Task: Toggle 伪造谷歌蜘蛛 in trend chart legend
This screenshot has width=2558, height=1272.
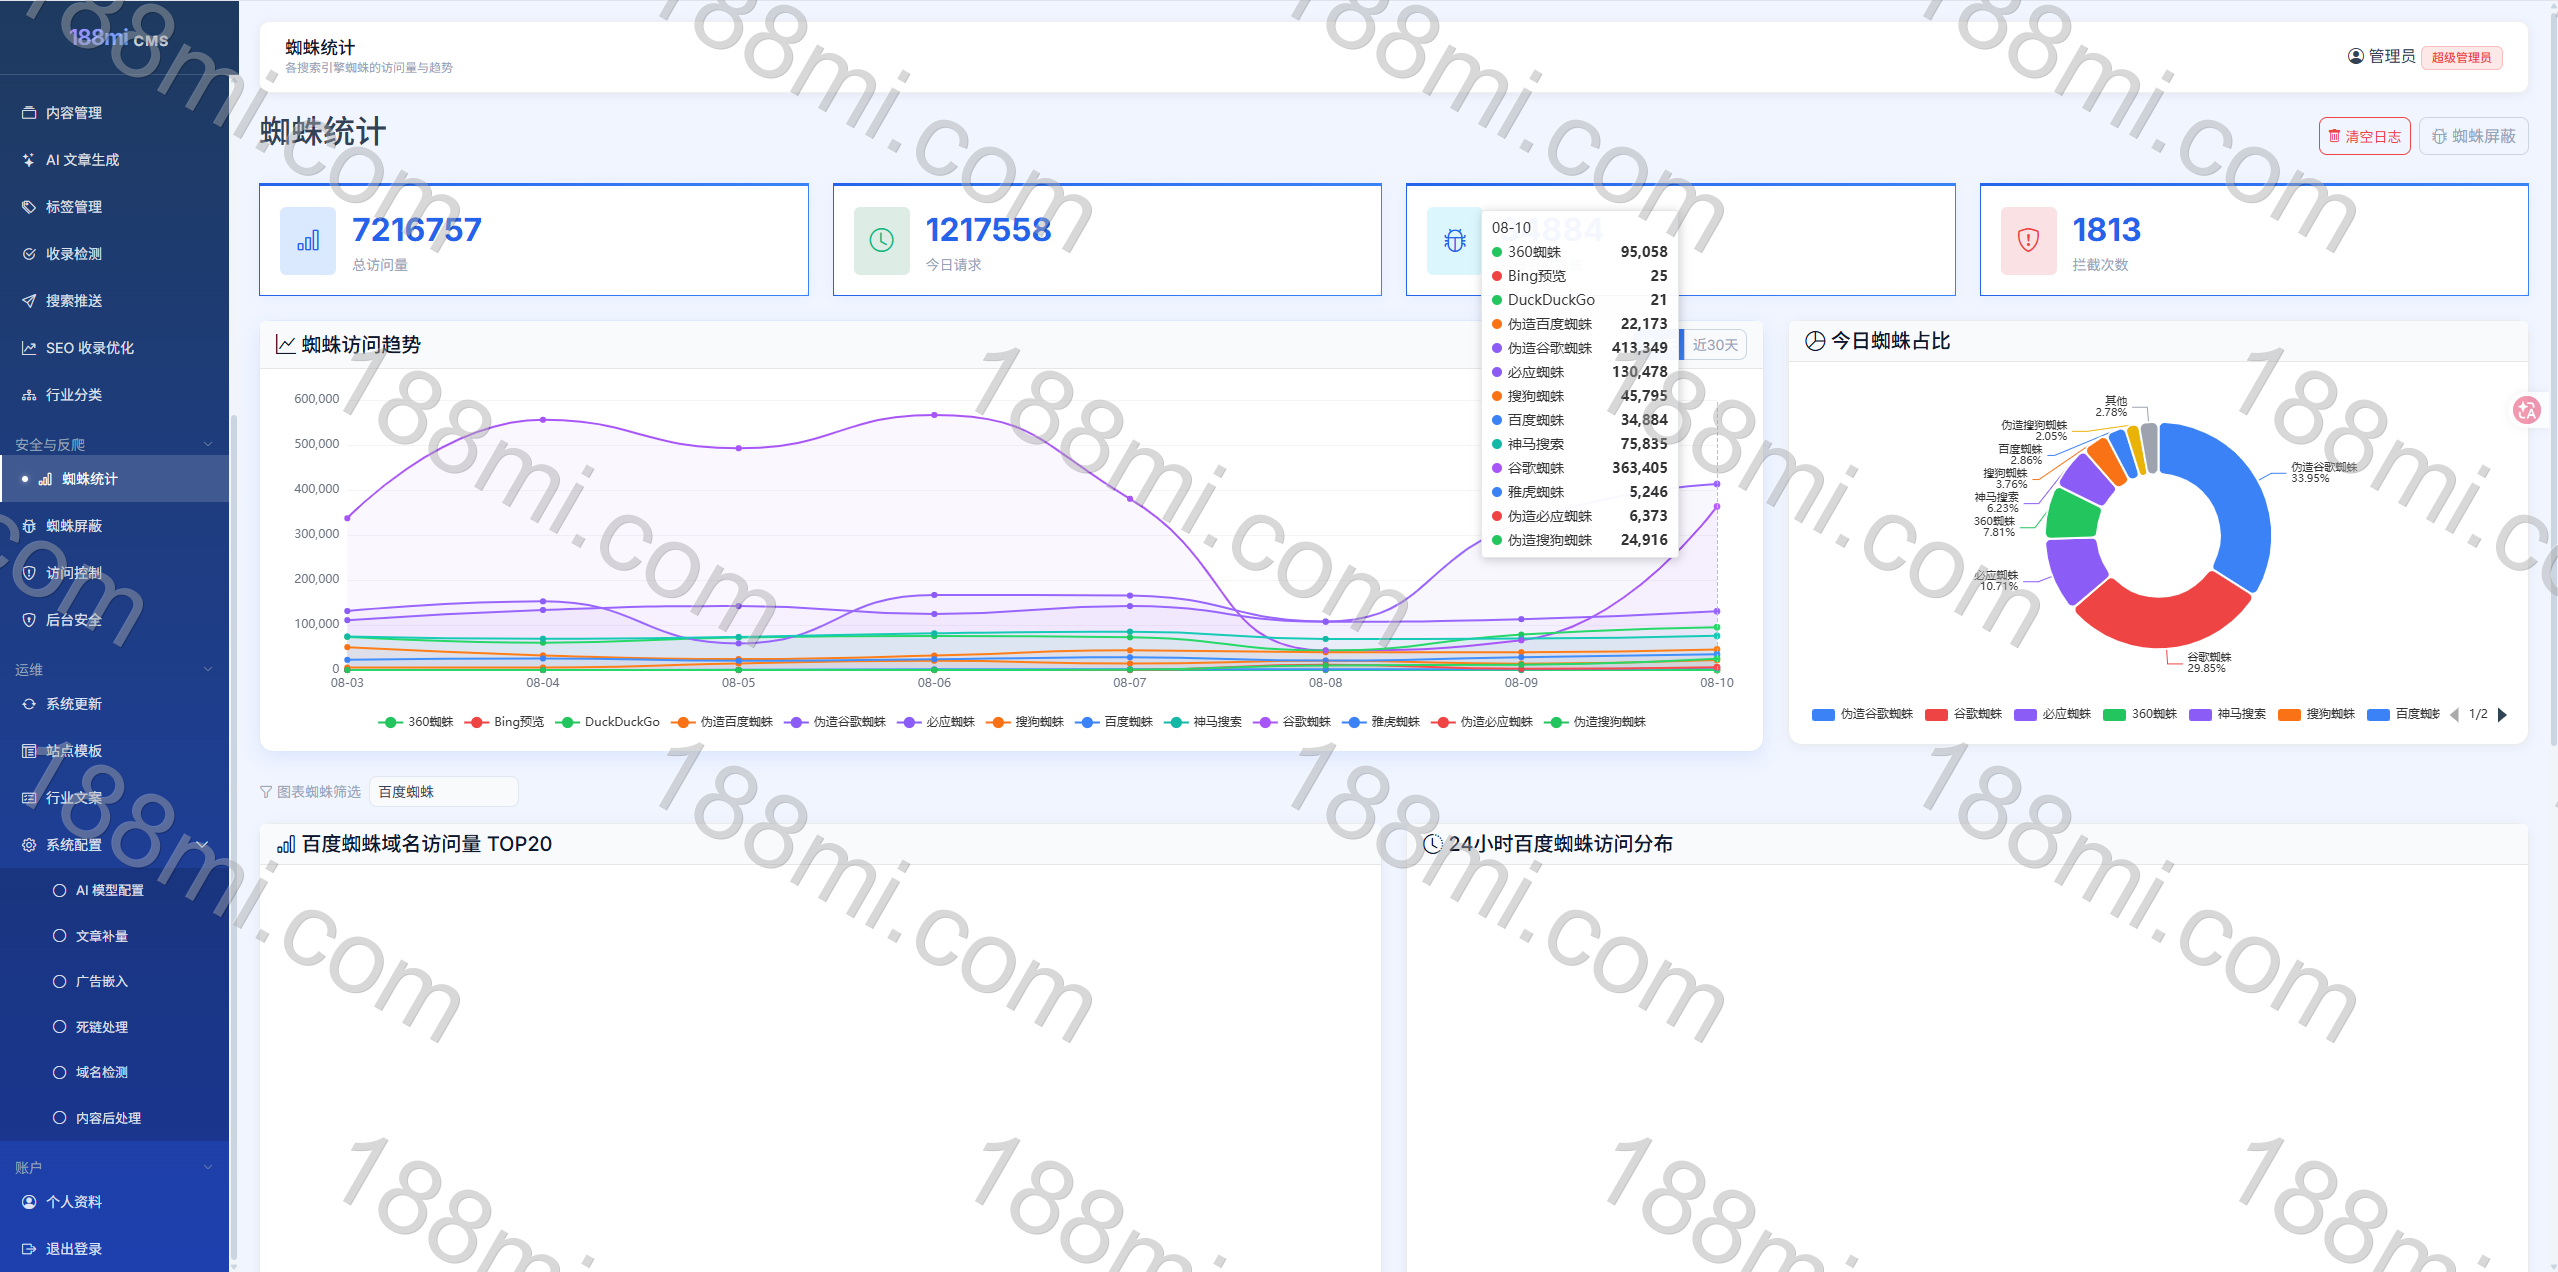Action: pos(835,722)
